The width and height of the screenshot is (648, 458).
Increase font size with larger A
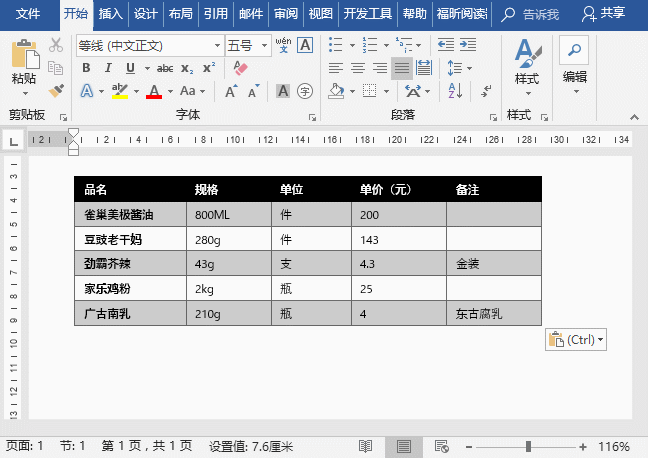231,91
